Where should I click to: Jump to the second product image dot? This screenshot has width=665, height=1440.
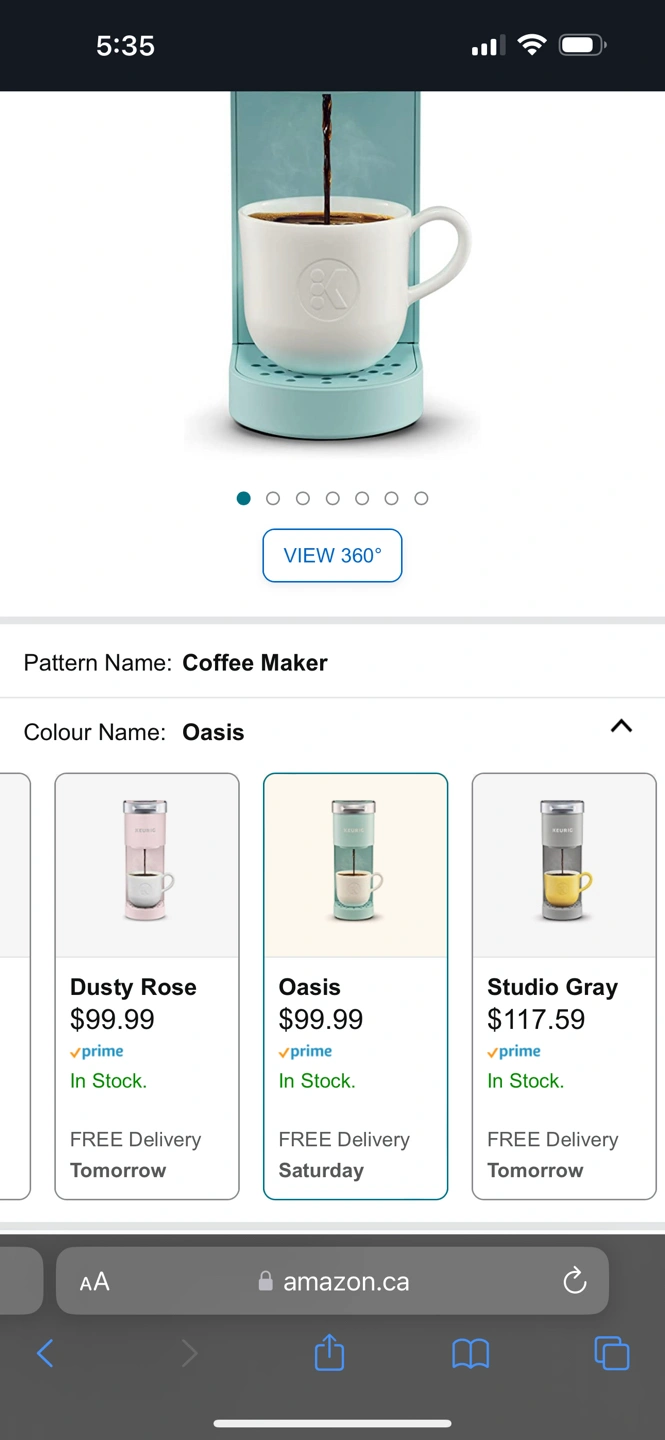click(273, 498)
